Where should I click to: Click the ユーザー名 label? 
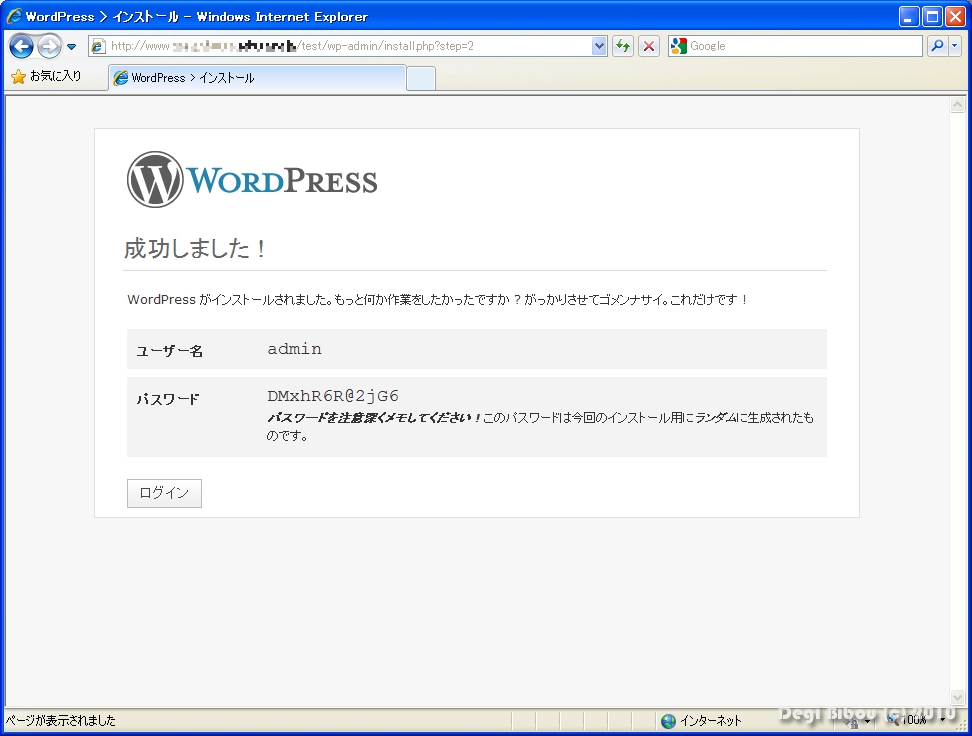(169, 351)
